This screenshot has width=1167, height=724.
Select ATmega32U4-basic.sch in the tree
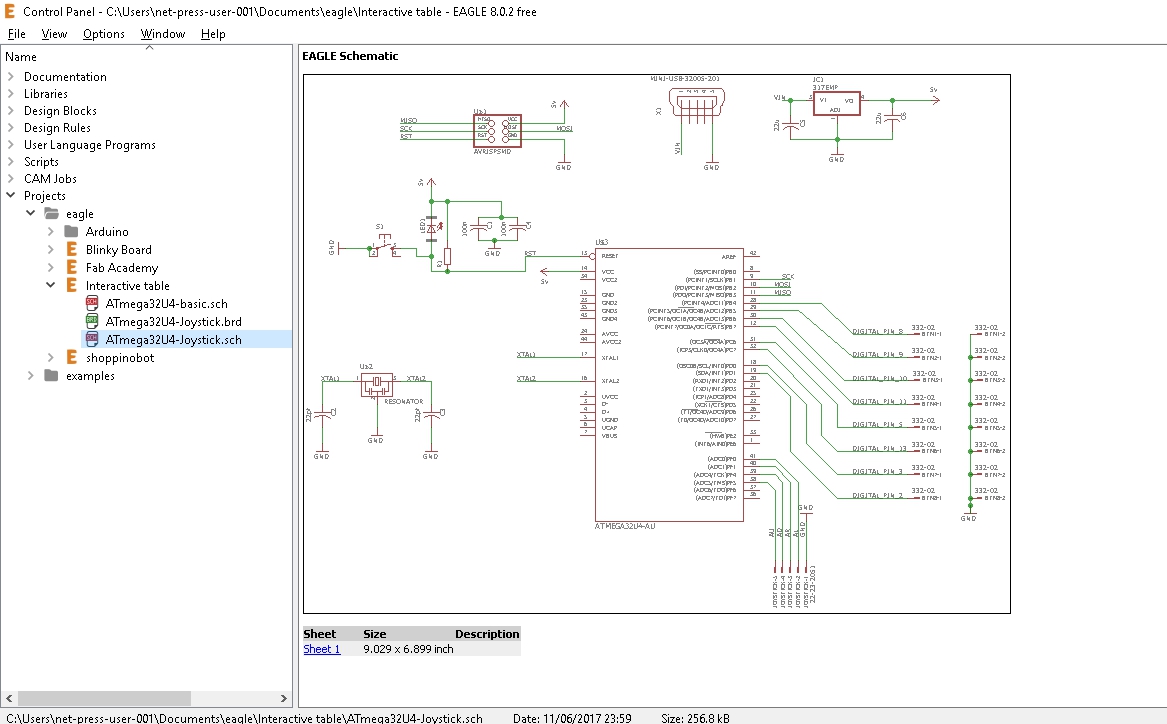click(x=167, y=304)
